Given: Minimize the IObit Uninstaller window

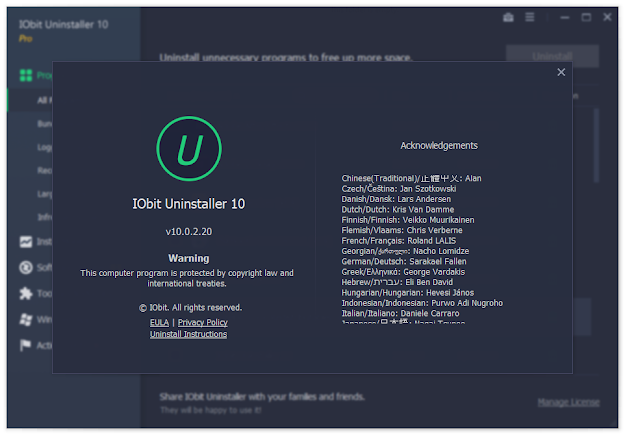Looking at the screenshot, I should coord(564,17).
